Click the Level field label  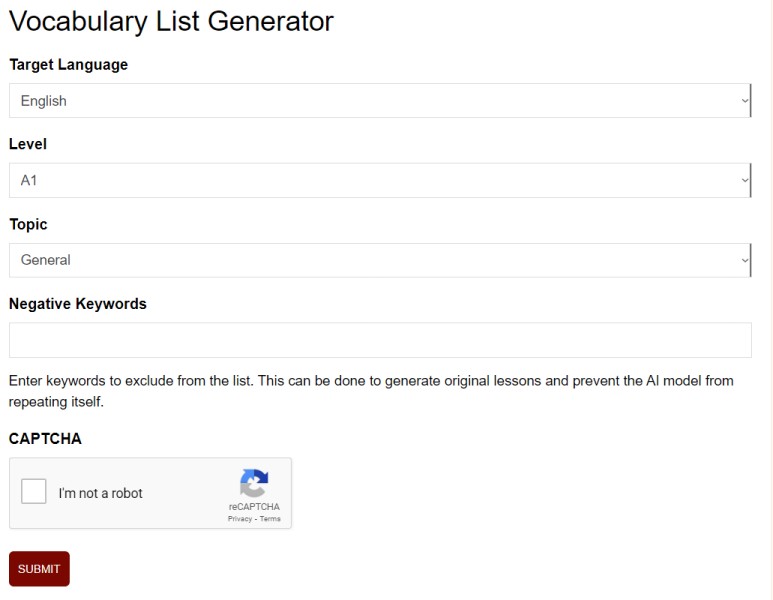click(28, 144)
